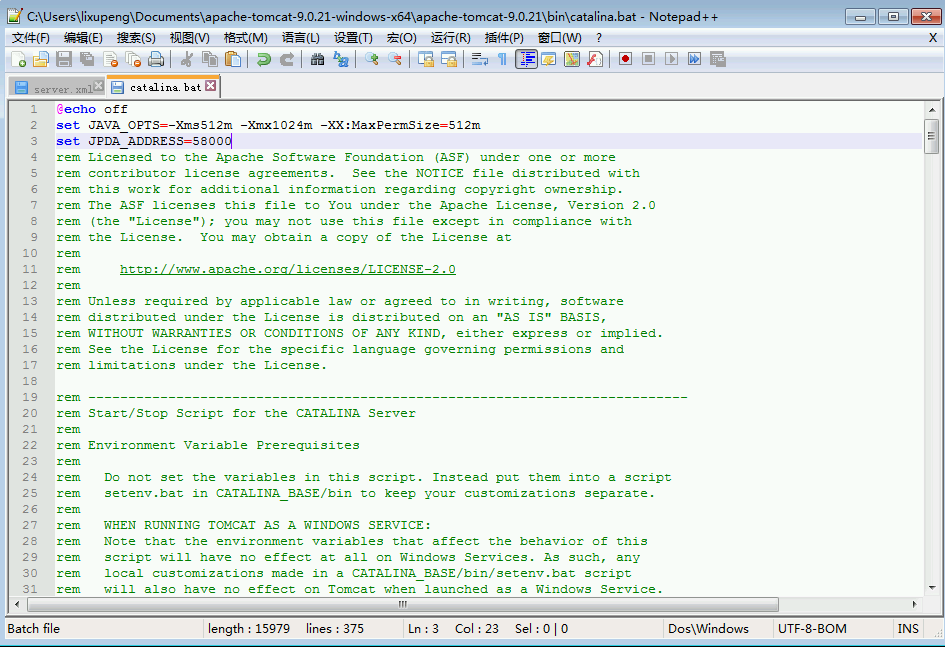Image resolution: width=945 pixels, height=647 pixels.
Task: Click the Save All icon
Action: (87, 59)
